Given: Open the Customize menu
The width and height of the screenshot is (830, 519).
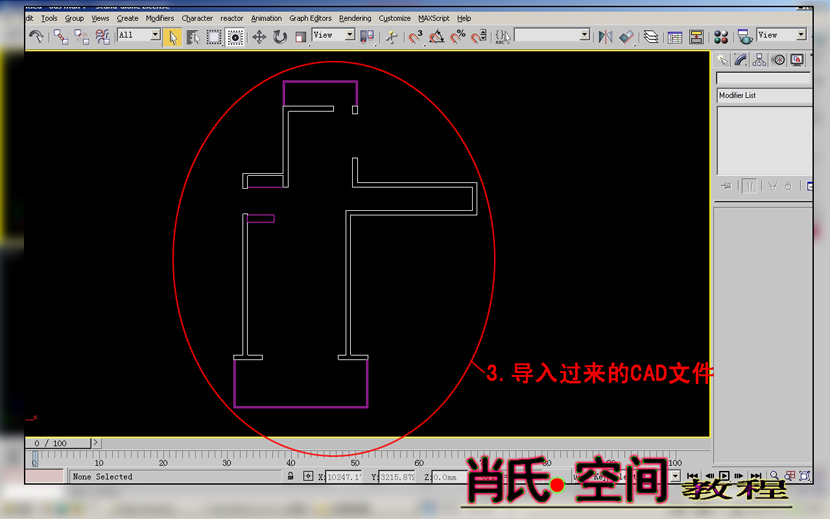Looking at the screenshot, I should [x=394, y=18].
